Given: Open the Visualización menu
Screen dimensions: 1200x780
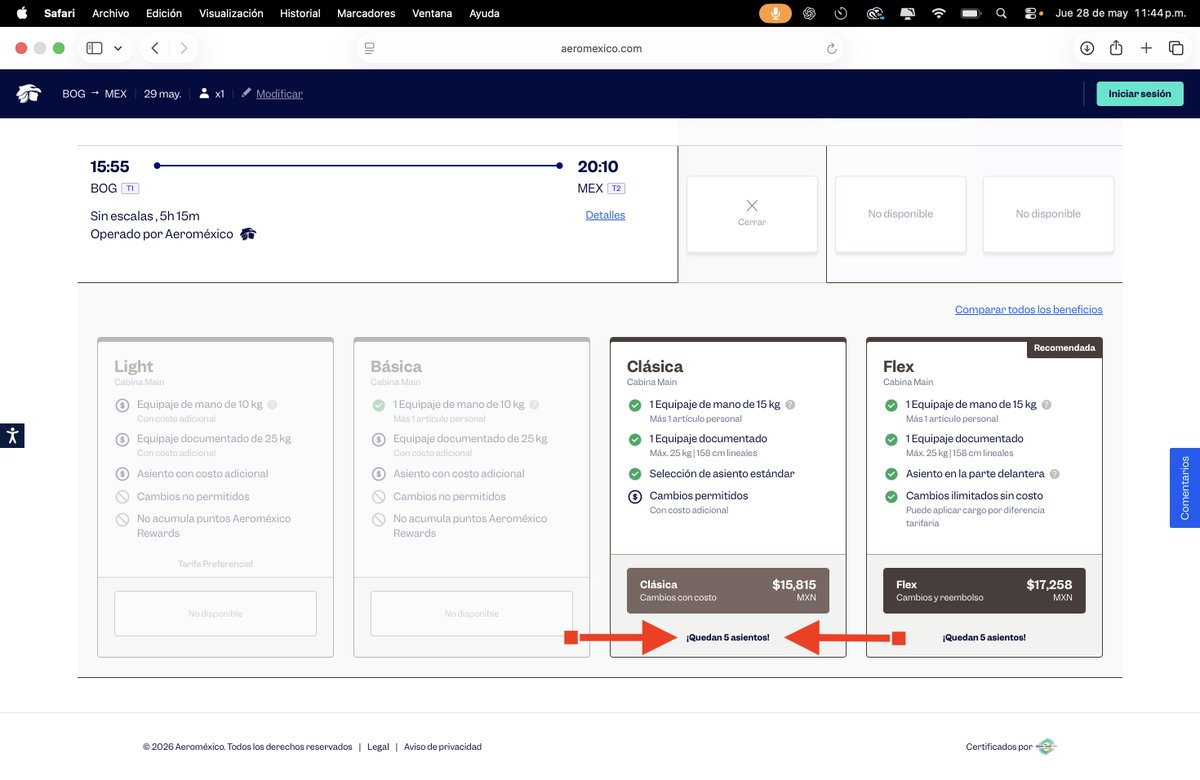Looking at the screenshot, I should pos(231,13).
